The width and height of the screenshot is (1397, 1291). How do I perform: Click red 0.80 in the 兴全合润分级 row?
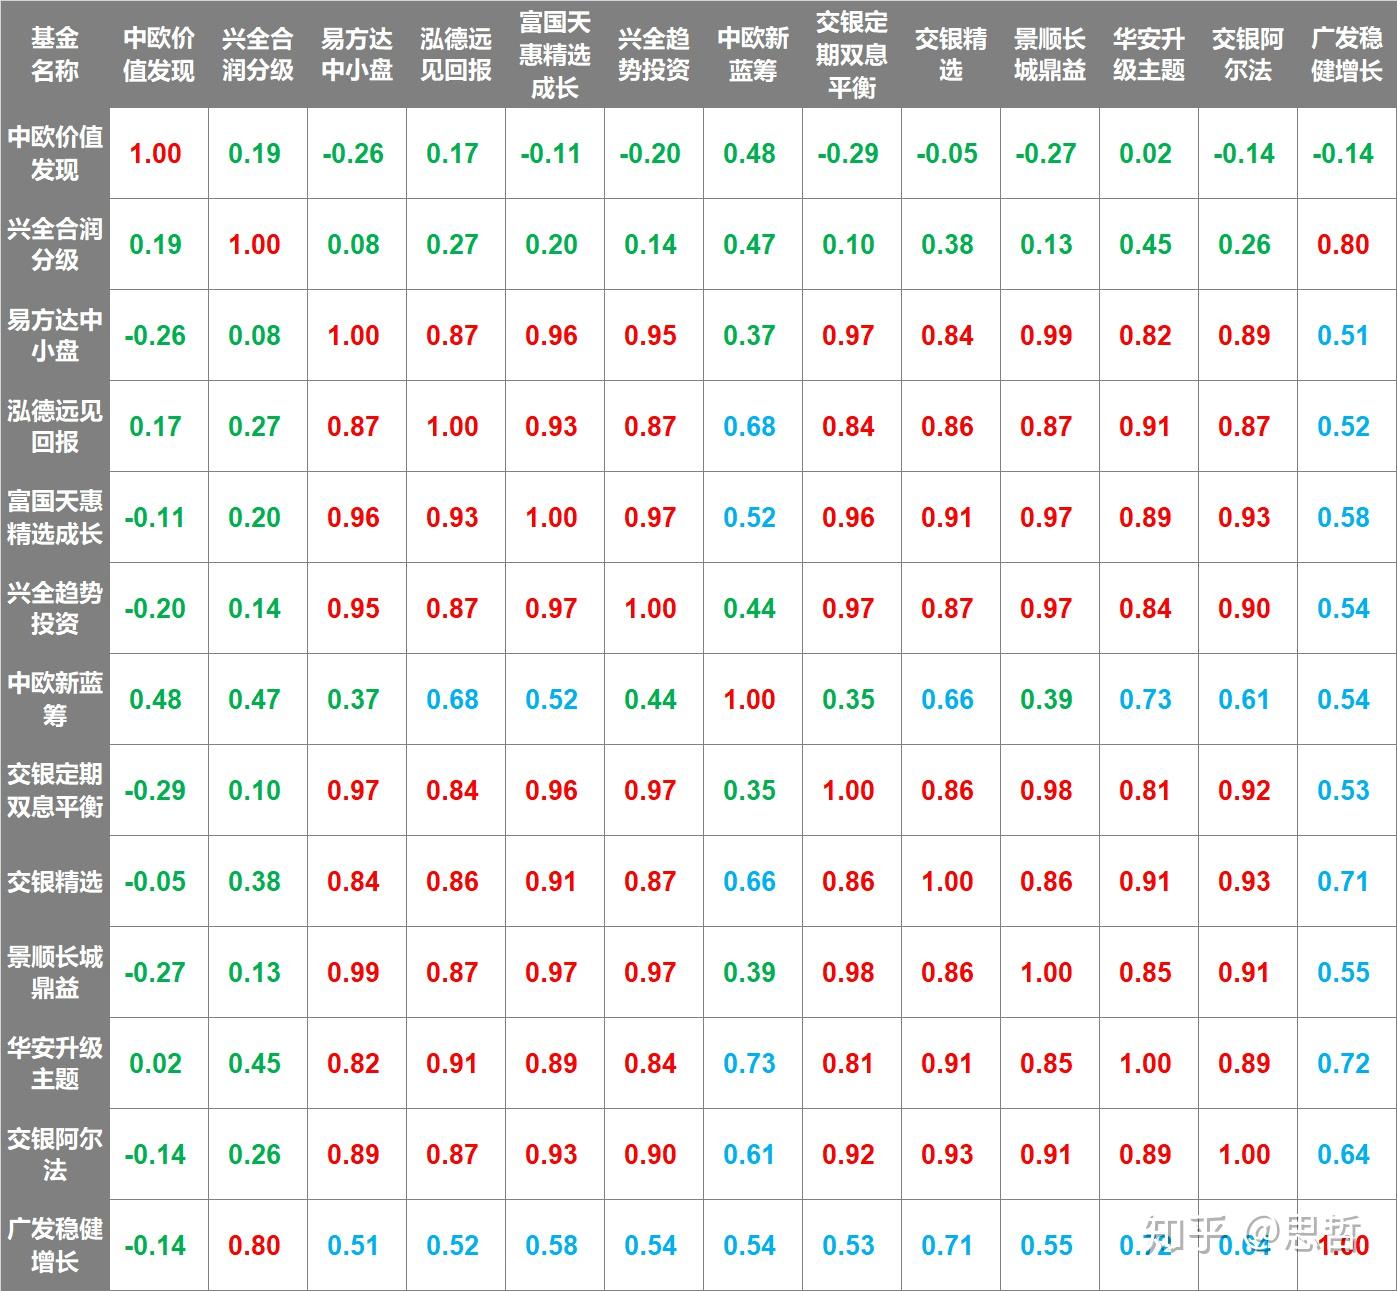pyautogui.click(x=1343, y=245)
